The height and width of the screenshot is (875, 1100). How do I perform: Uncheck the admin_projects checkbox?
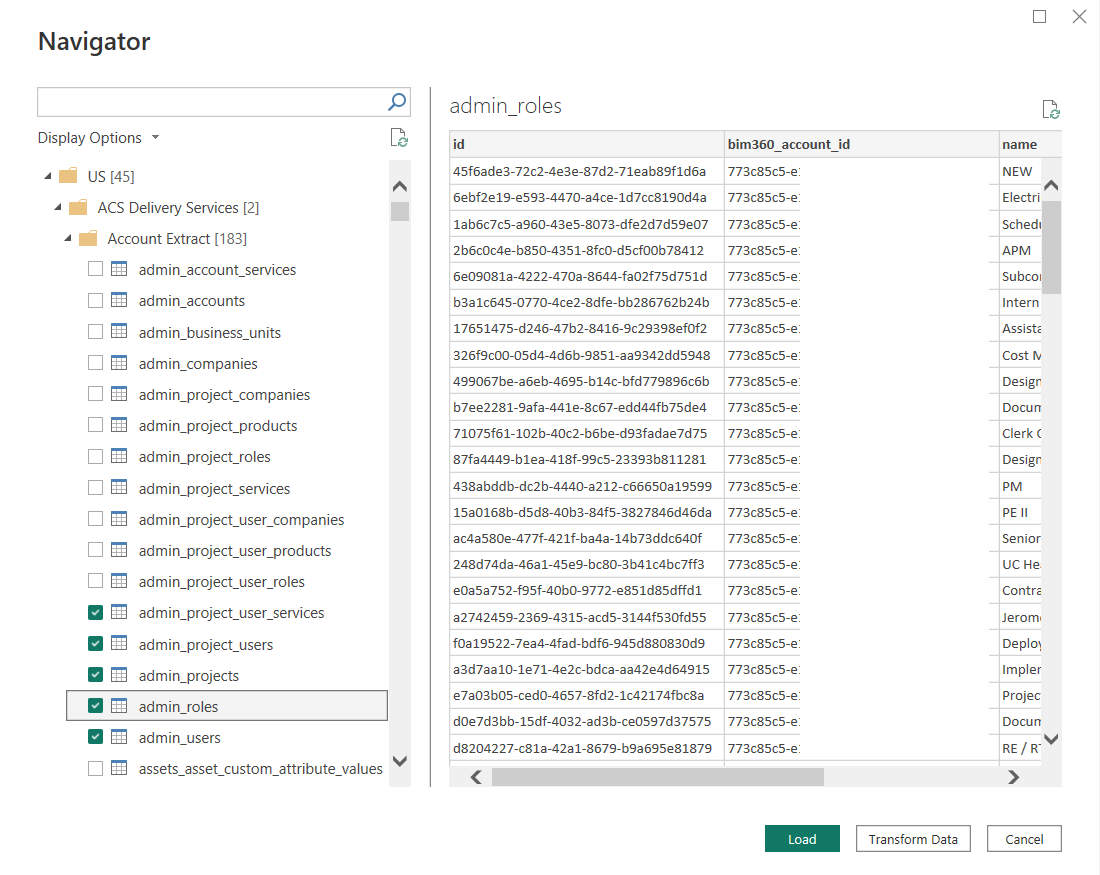pos(95,674)
